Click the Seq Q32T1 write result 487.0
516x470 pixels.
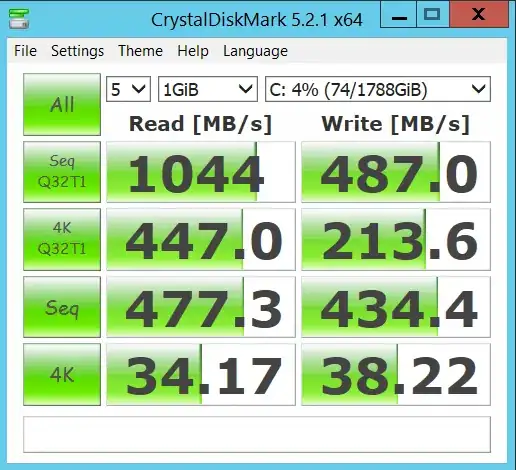(x=396, y=172)
